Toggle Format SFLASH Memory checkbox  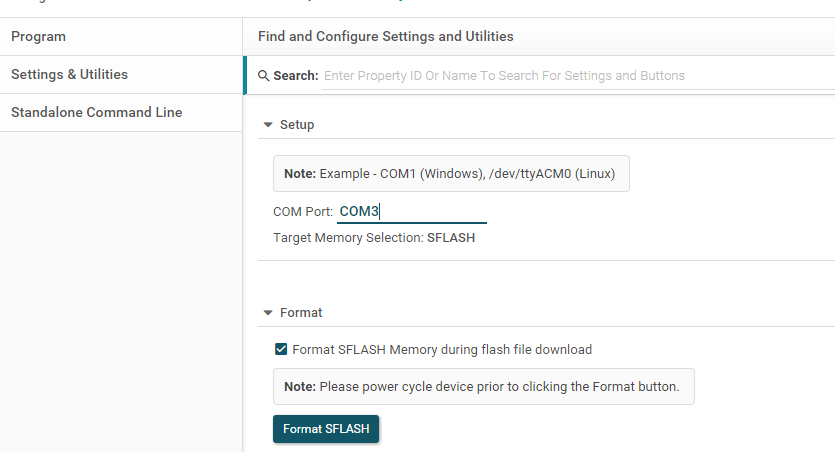tap(281, 350)
